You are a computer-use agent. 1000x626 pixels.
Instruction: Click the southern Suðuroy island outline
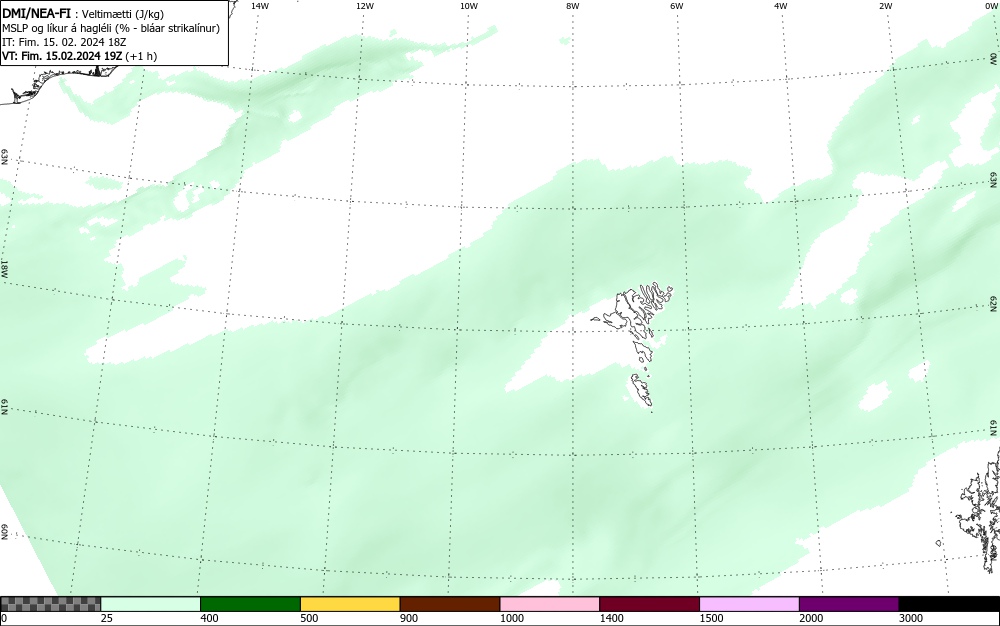pyautogui.click(x=642, y=390)
